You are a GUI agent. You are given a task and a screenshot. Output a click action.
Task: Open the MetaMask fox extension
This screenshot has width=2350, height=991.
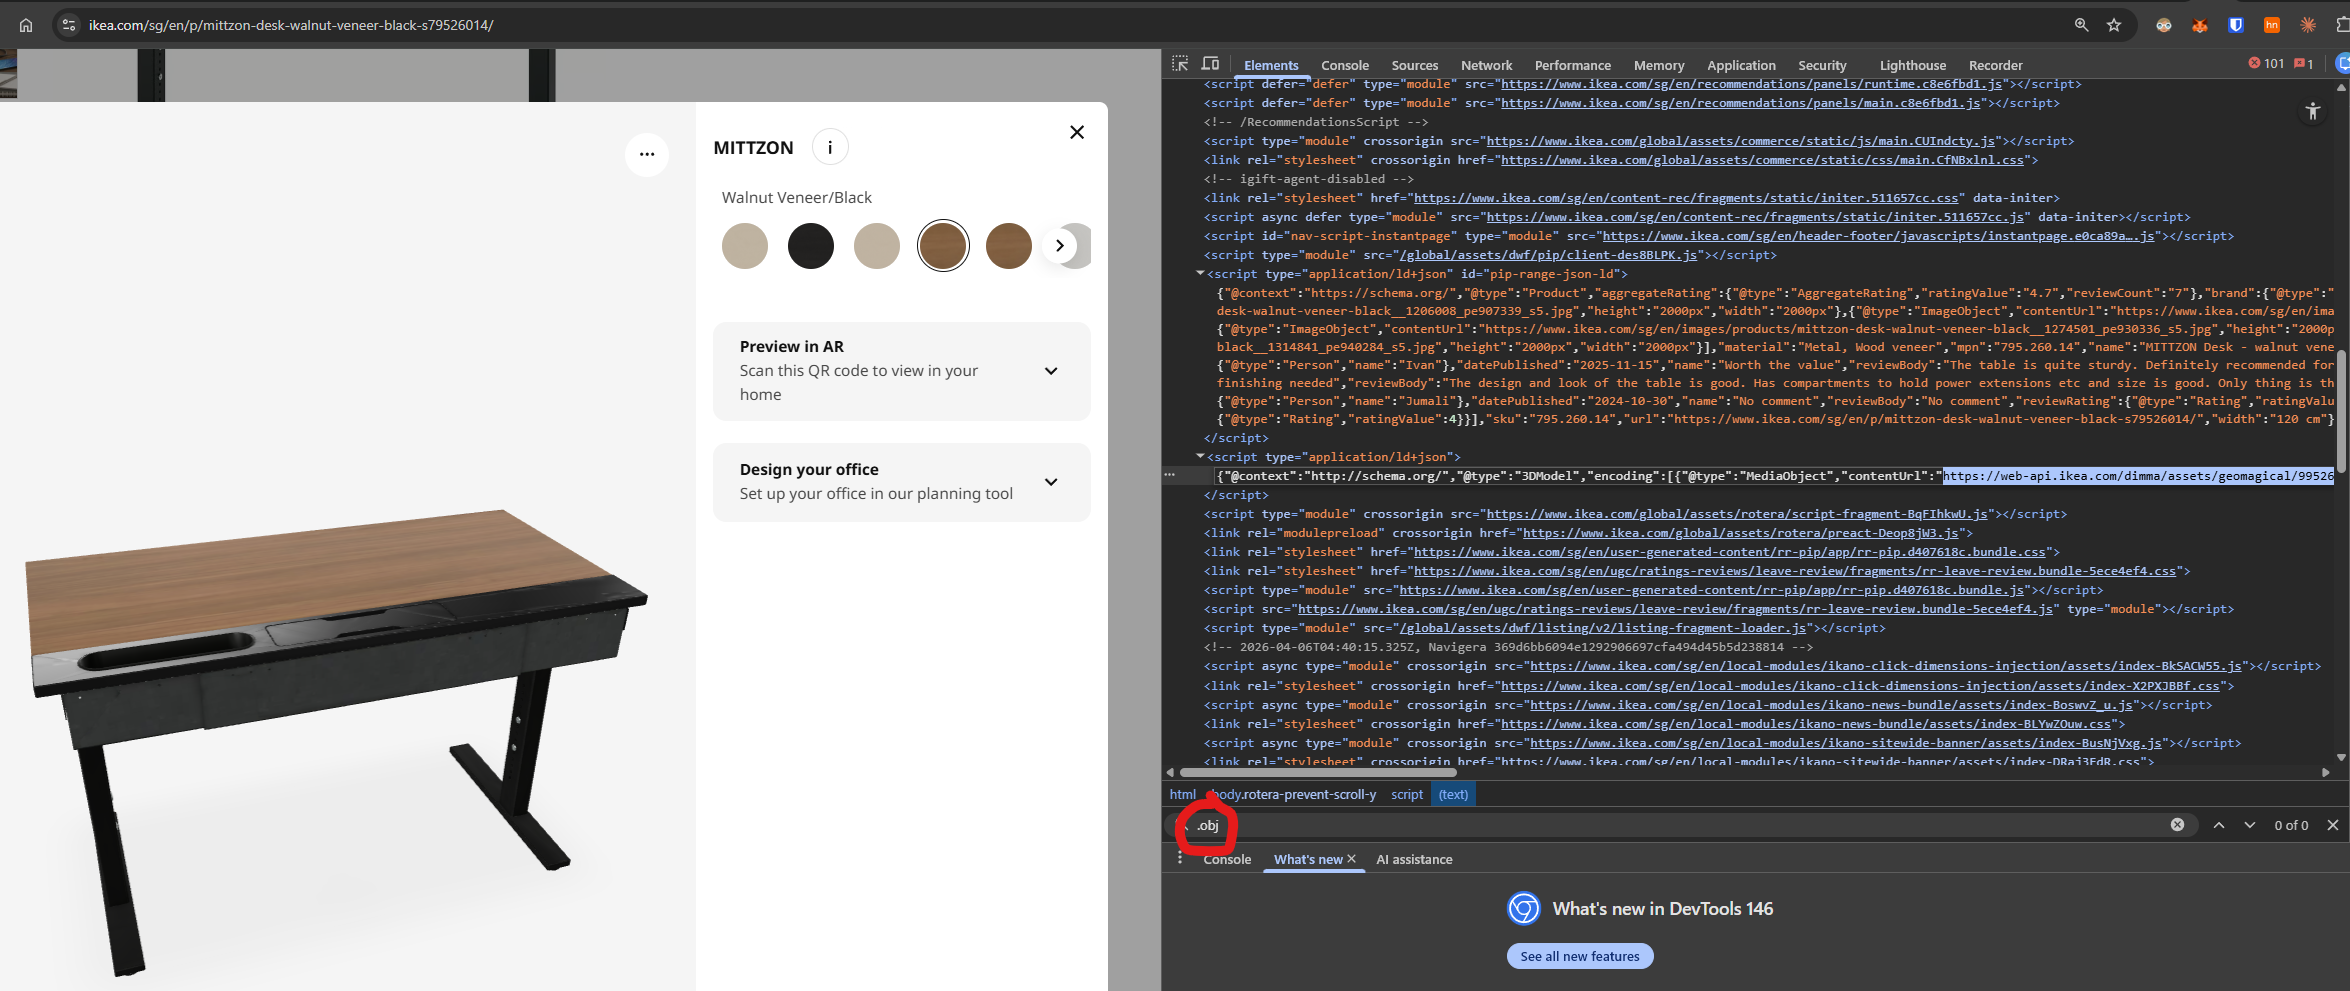[2200, 25]
